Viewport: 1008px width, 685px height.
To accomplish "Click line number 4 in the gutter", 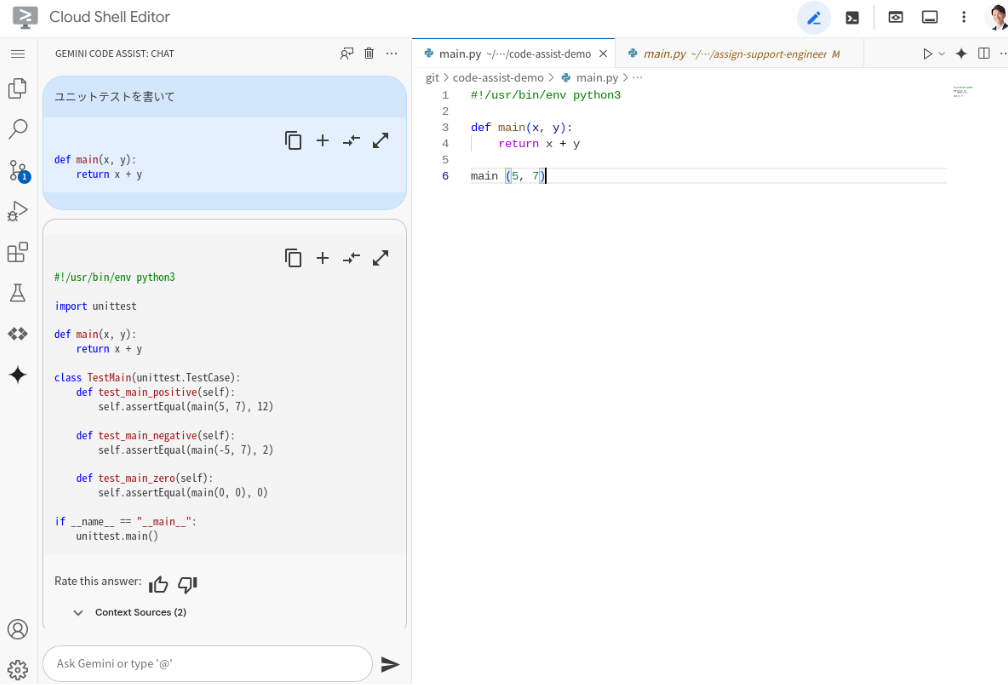I will (446, 144).
